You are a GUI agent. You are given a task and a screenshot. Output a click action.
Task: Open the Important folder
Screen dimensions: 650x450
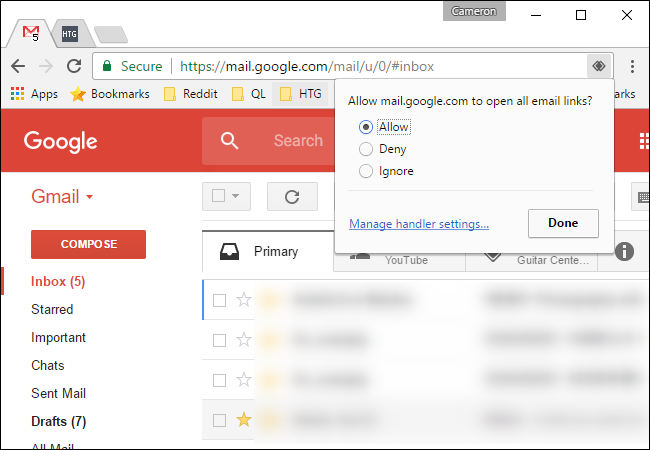tap(58, 337)
